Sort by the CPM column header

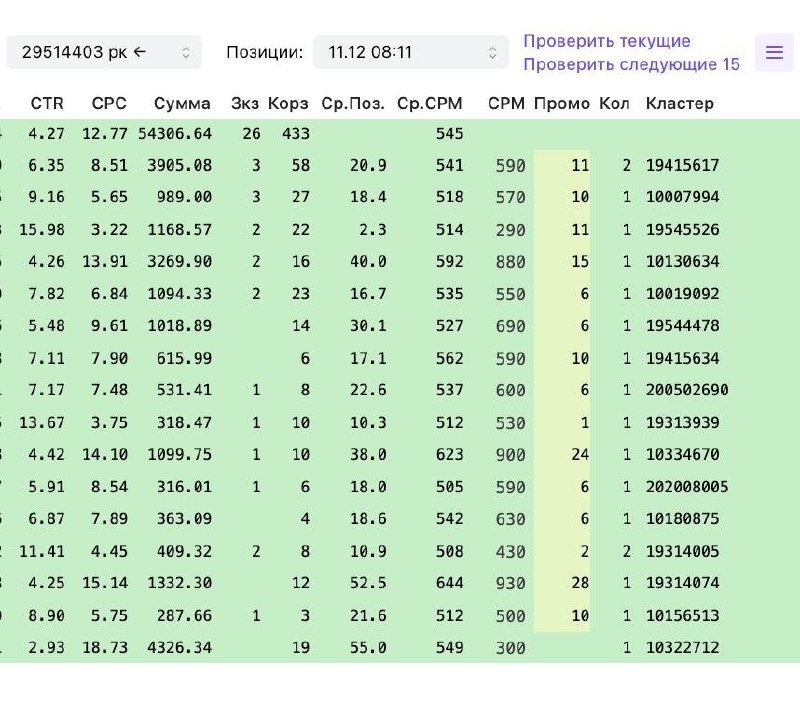[x=506, y=104]
